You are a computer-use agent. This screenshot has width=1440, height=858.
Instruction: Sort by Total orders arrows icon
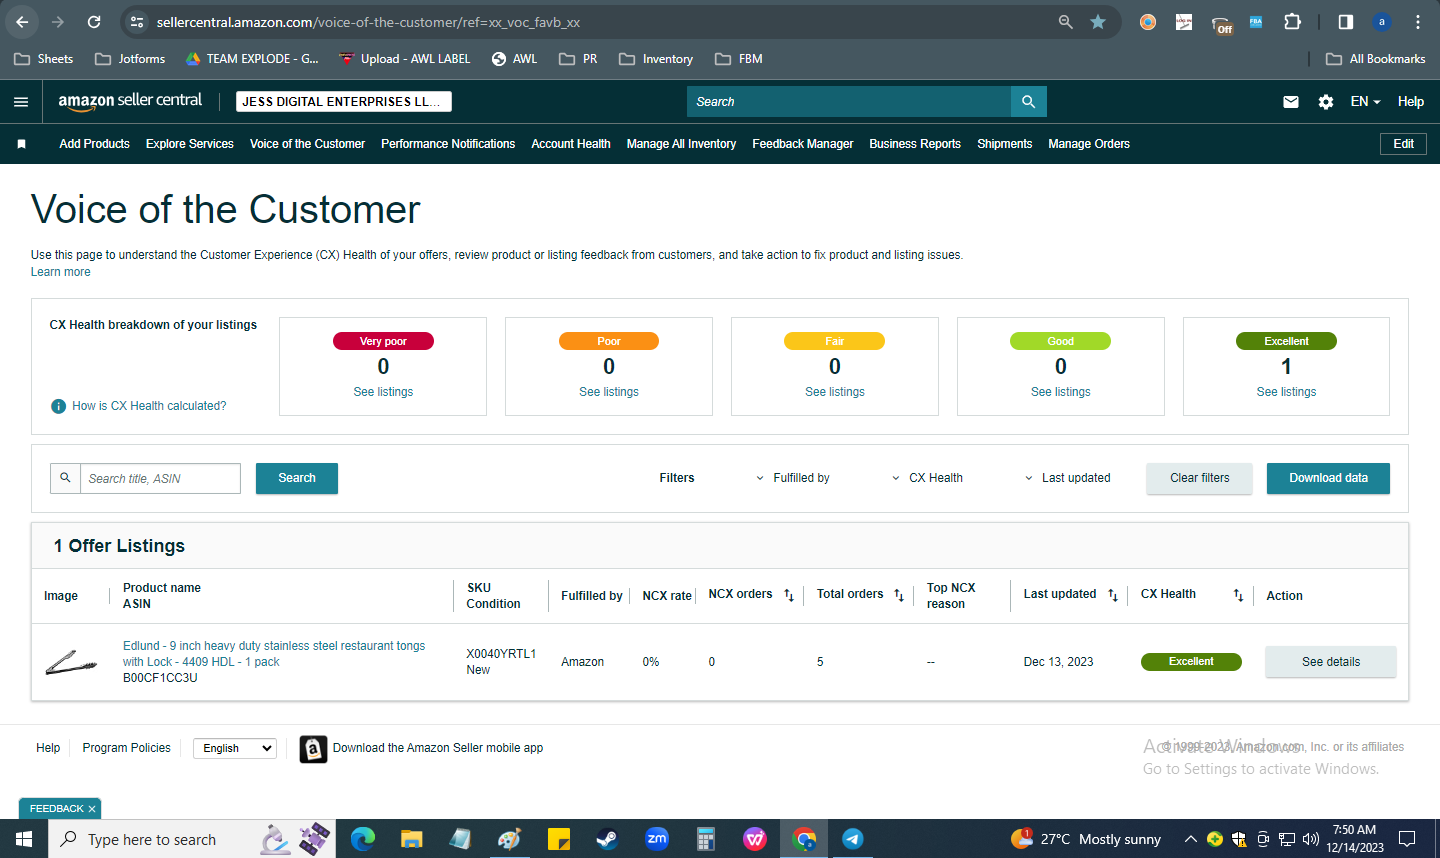(899, 595)
